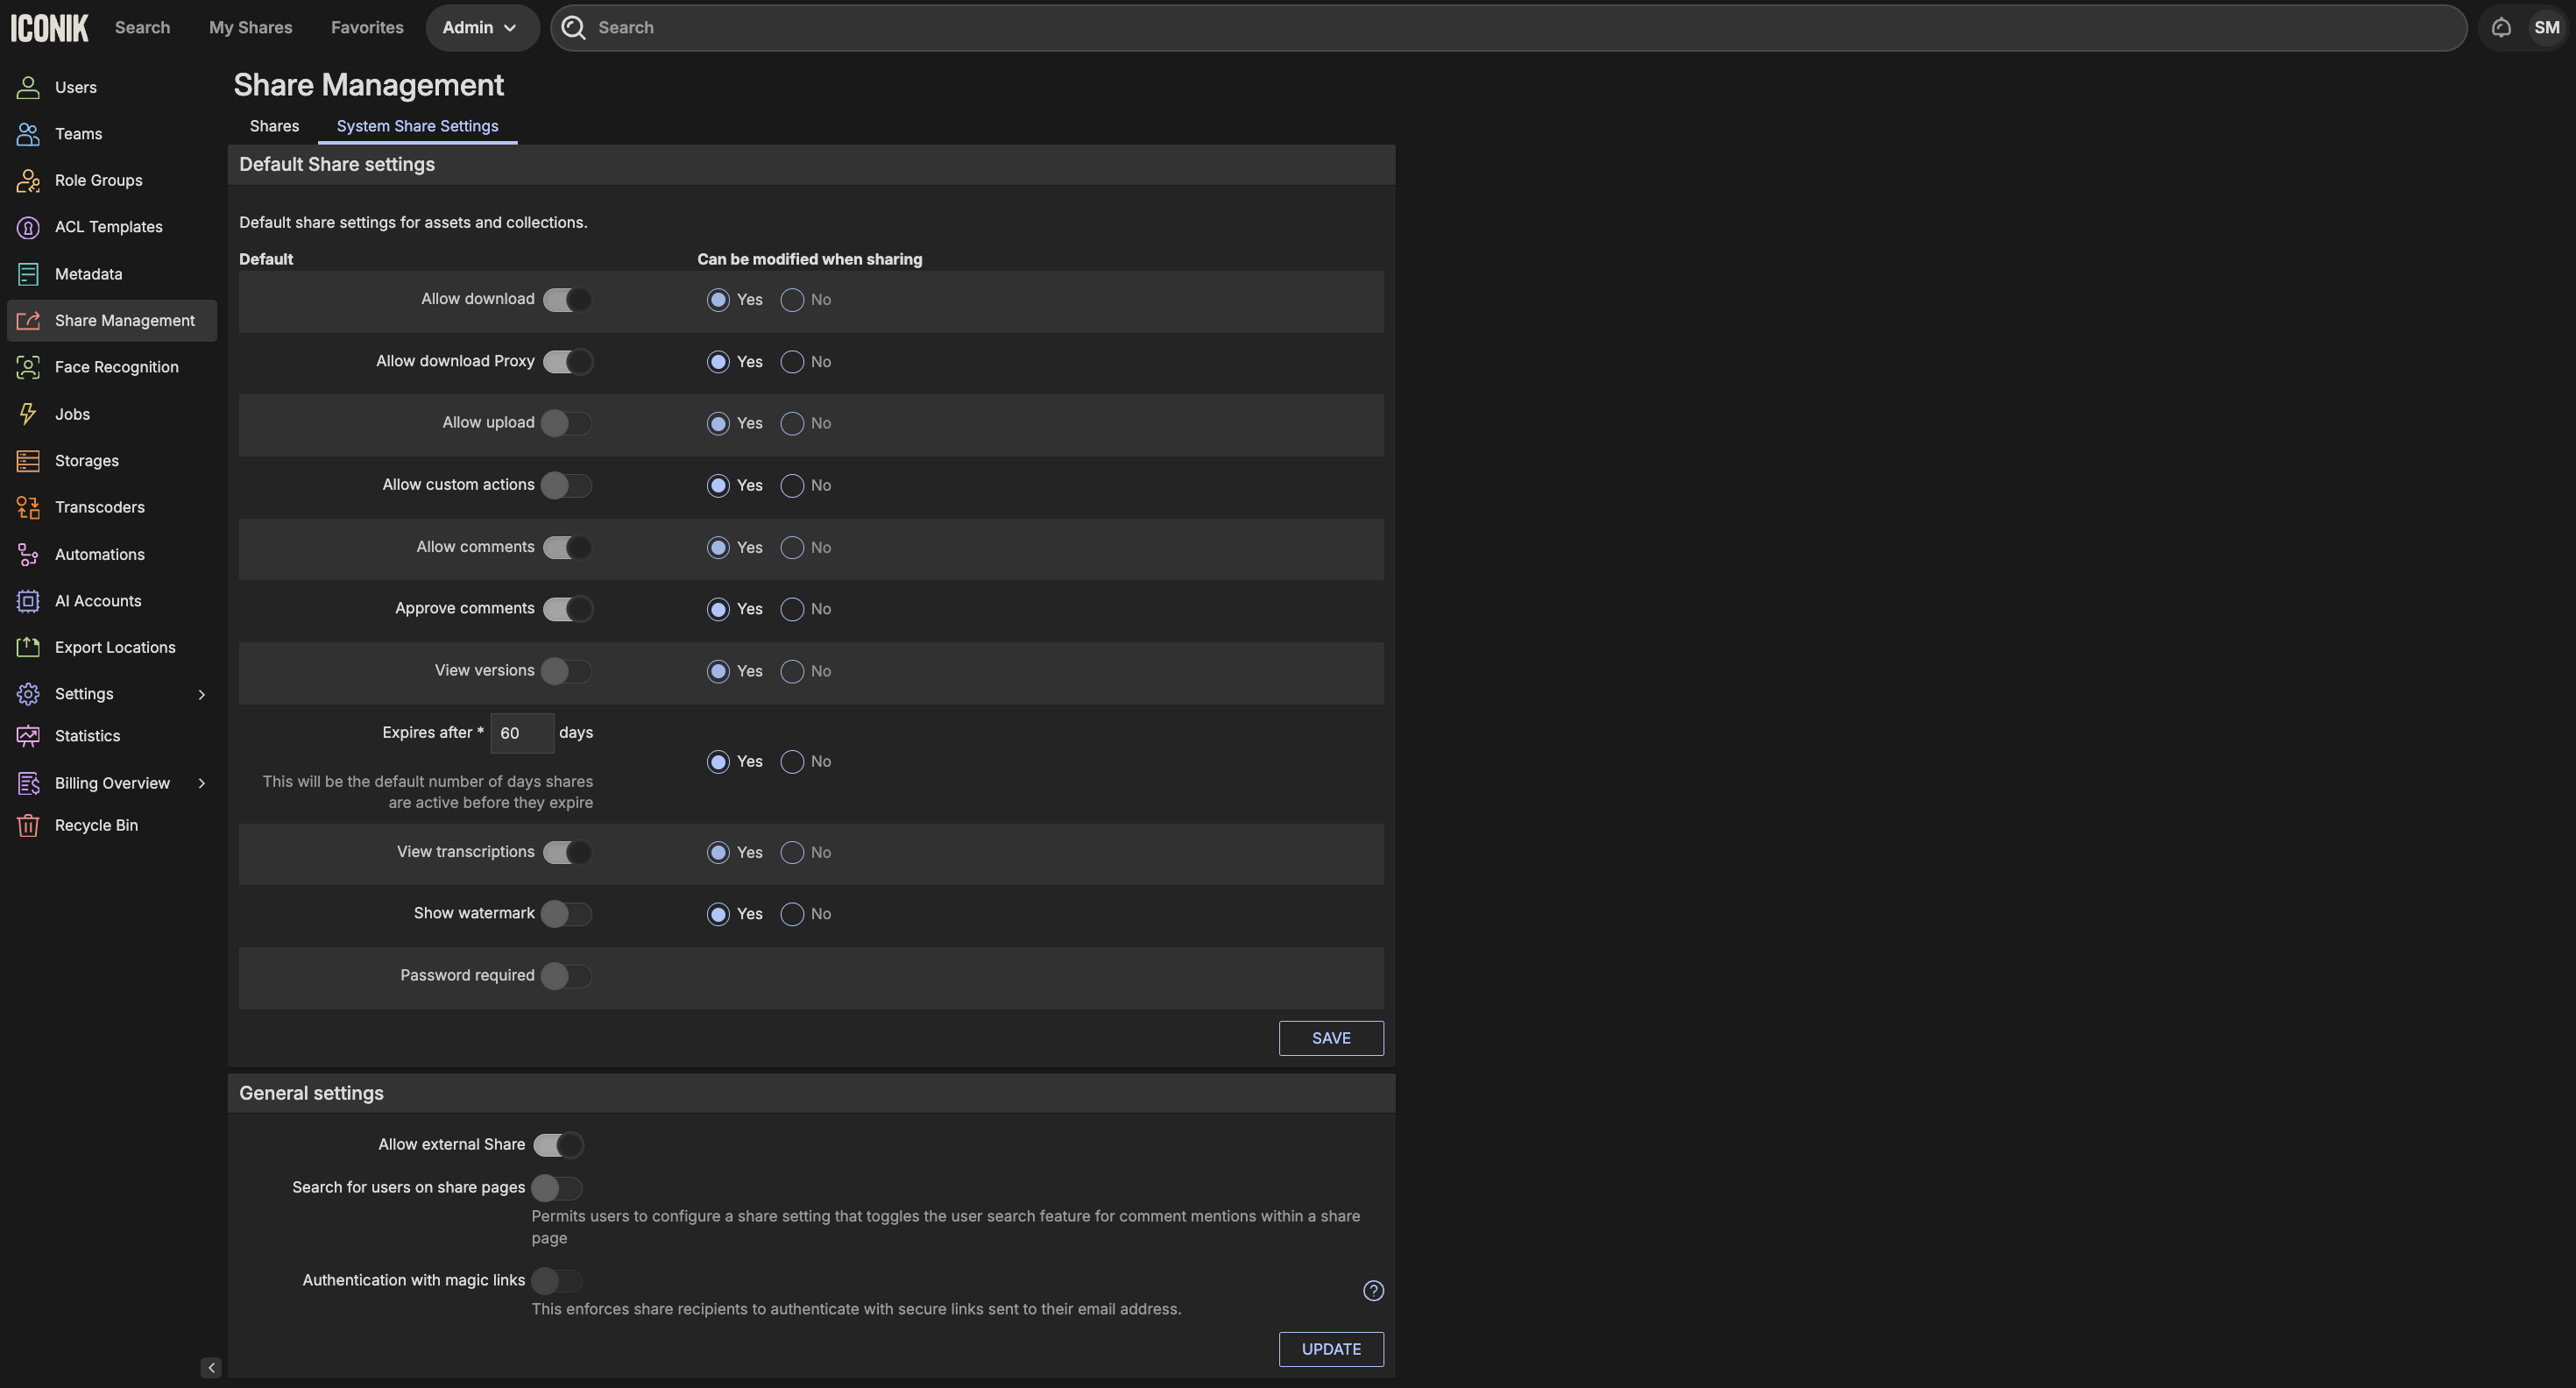Screen dimensions: 2576x1388
Task: Open the Recycle Bin trash icon
Action: click(28, 825)
